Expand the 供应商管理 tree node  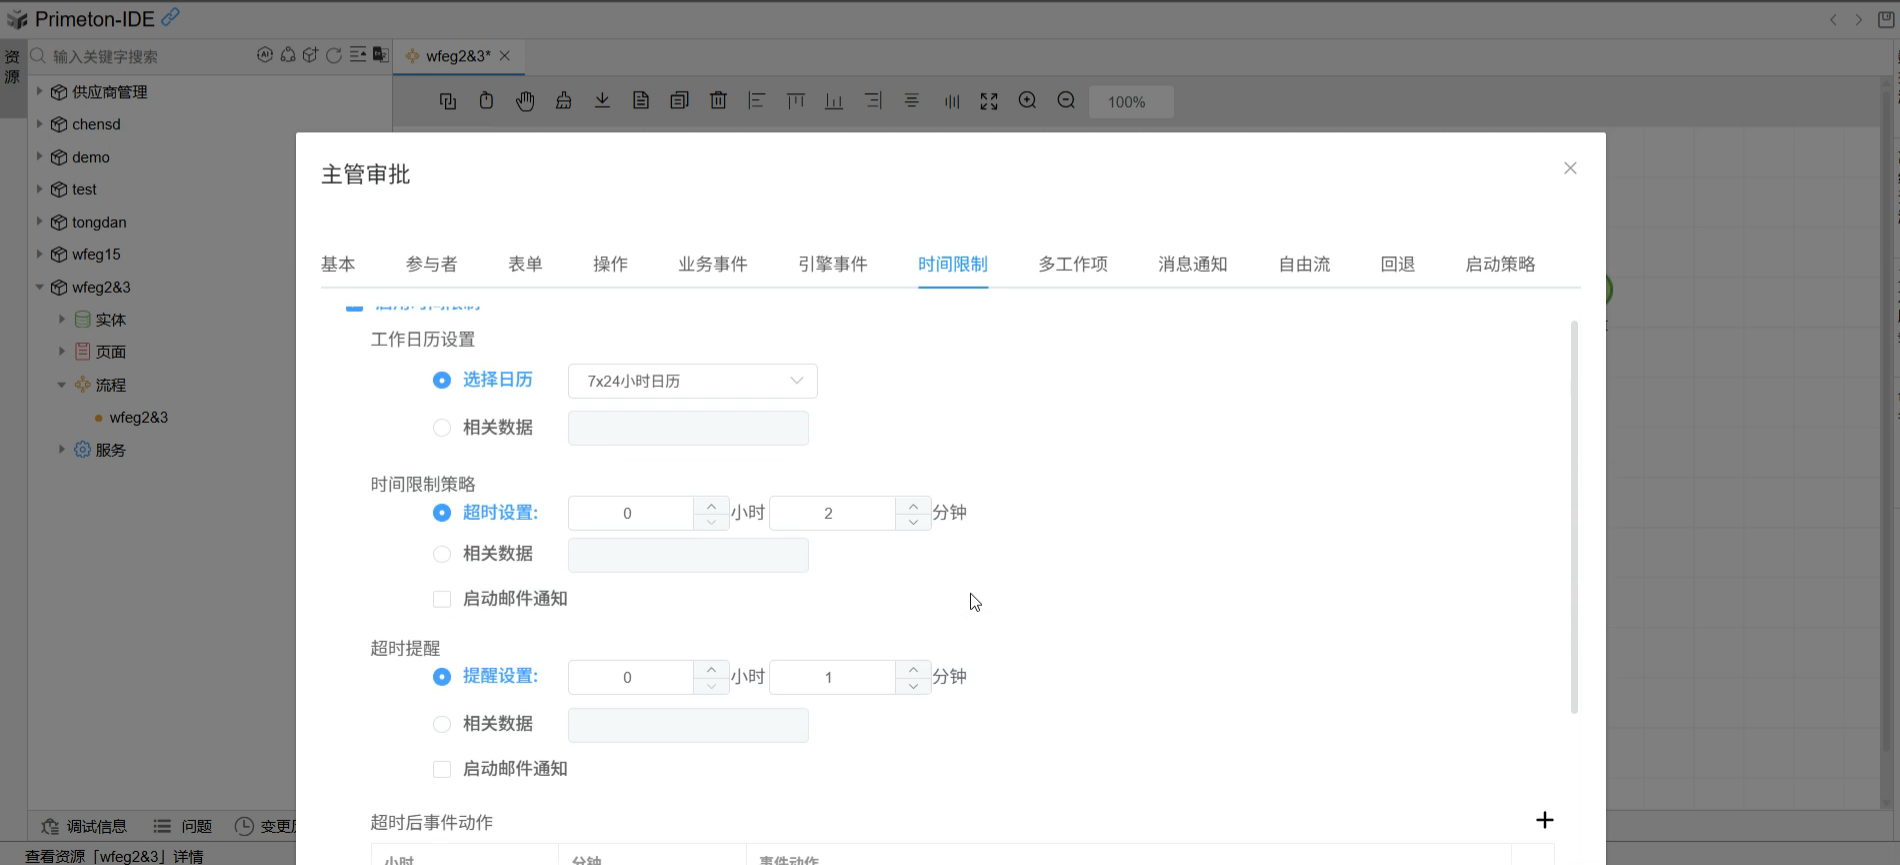point(39,92)
